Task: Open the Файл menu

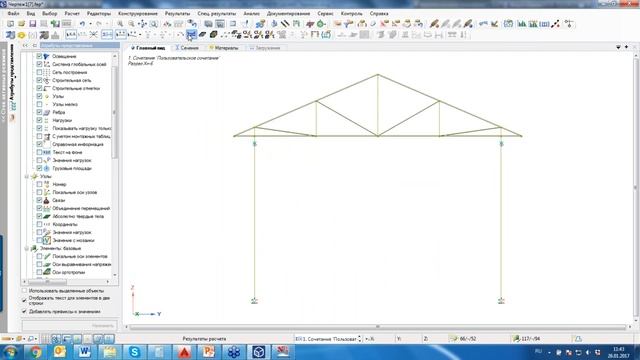Action: tap(13, 13)
